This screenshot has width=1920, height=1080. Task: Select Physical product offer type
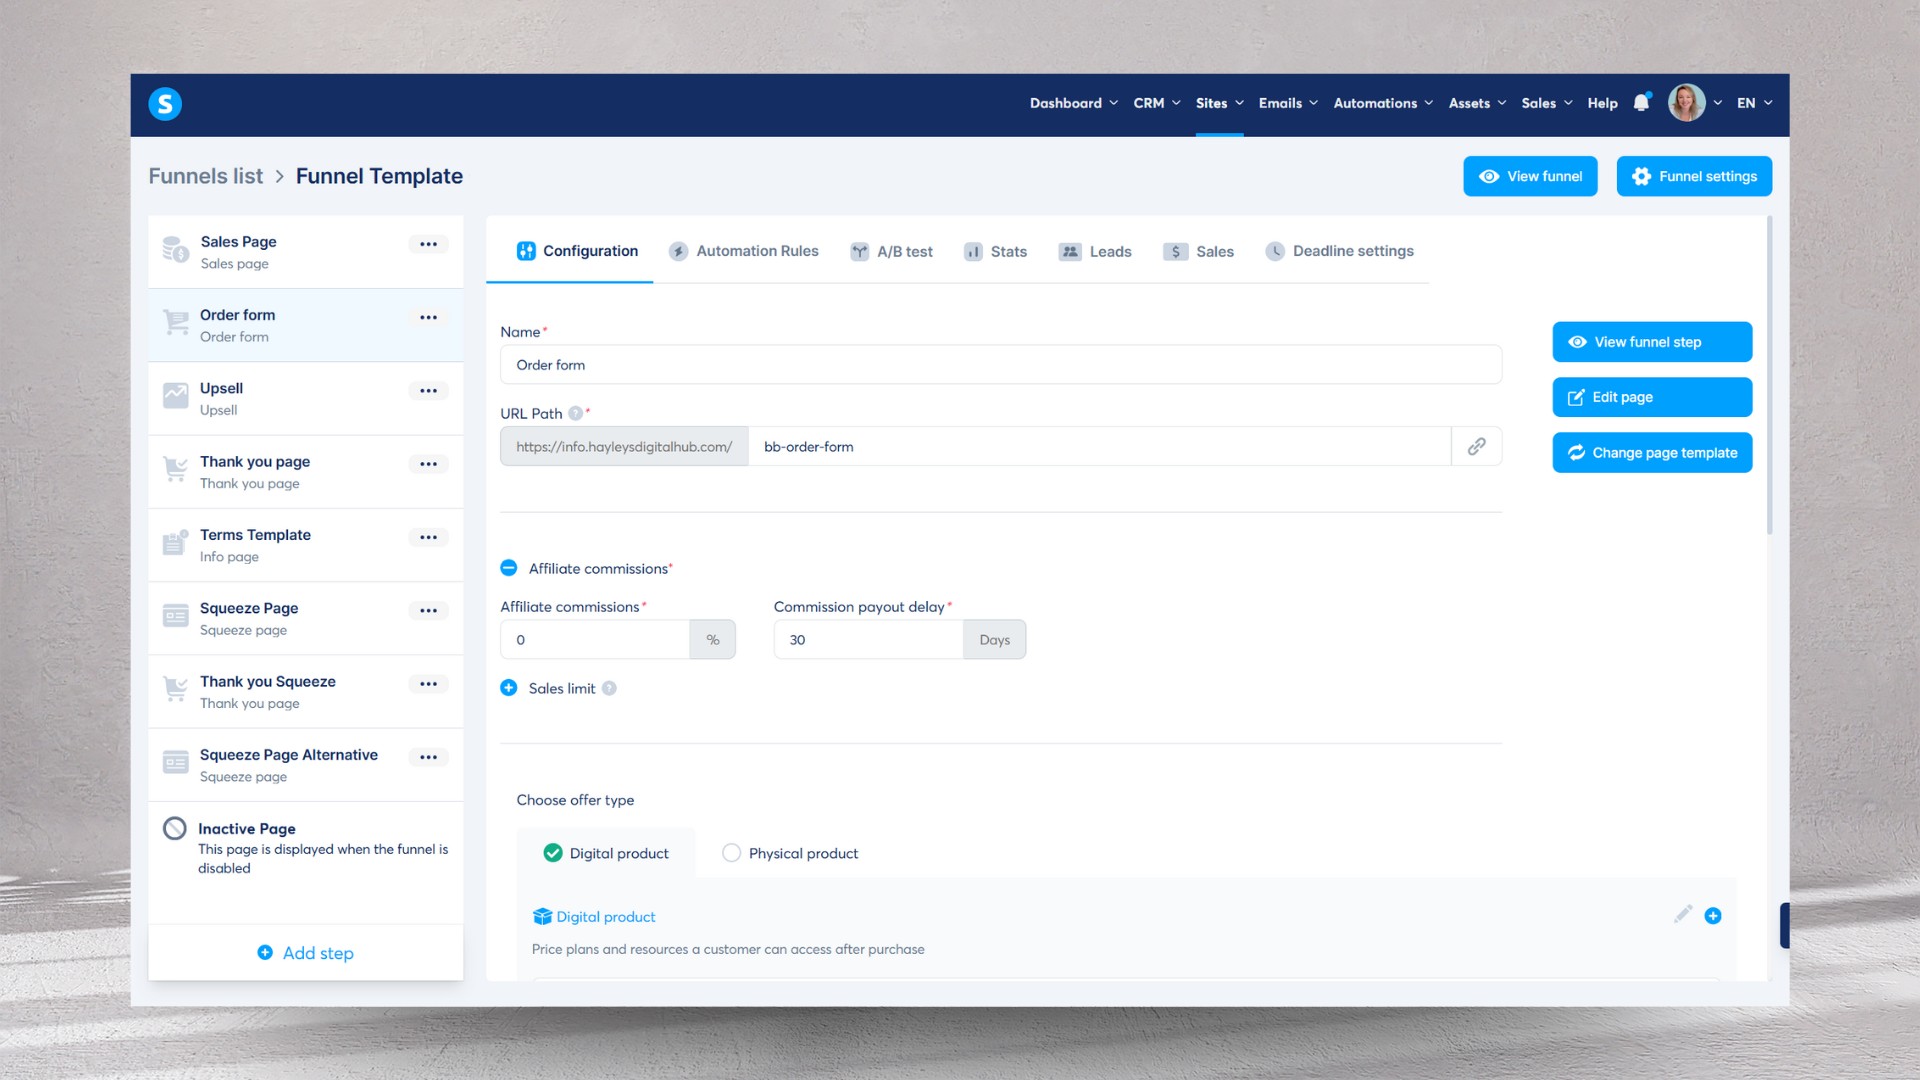(x=731, y=853)
